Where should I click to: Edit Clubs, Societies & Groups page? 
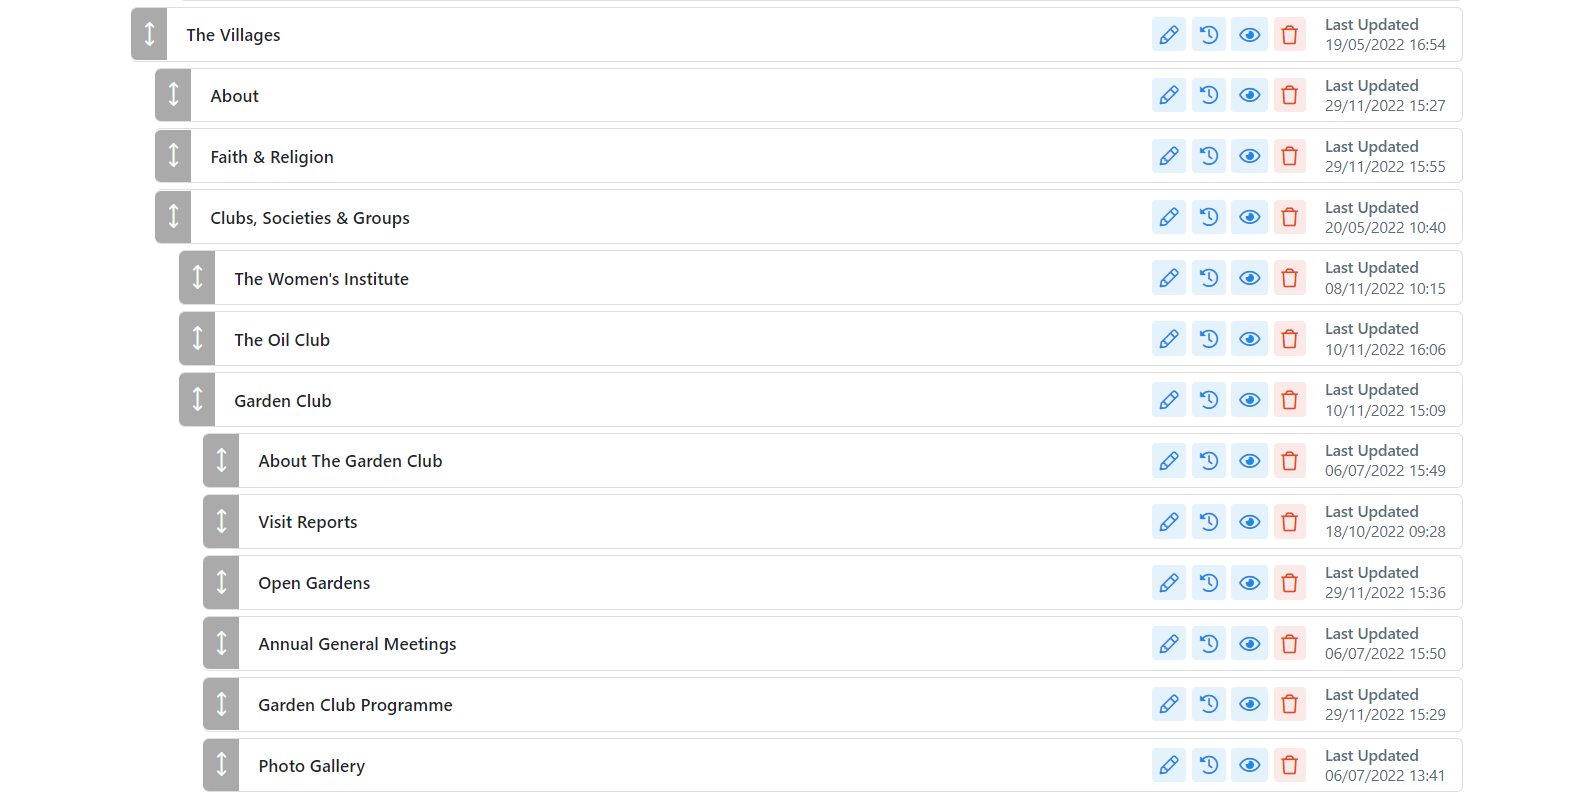(1168, 218)
